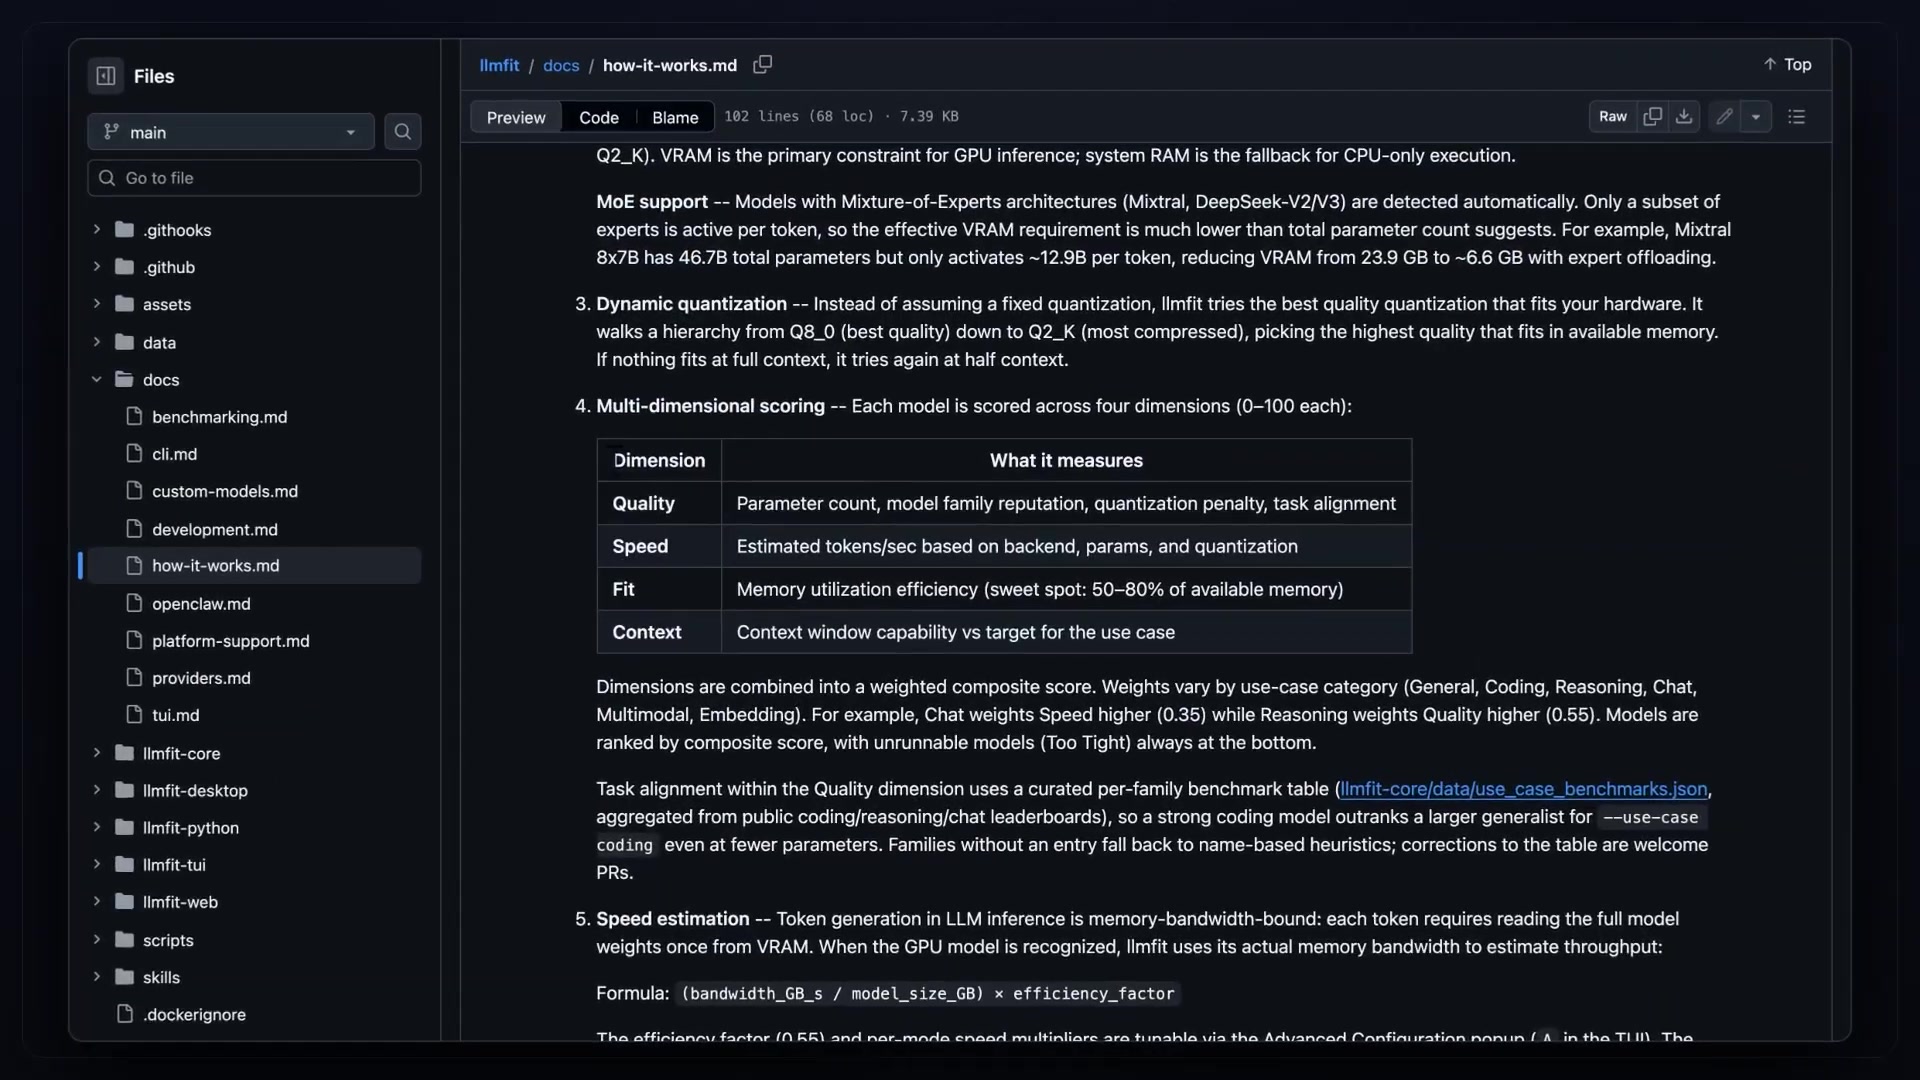
Task: Open how-it-works.md in the file tree
Action: click(254, 566)
